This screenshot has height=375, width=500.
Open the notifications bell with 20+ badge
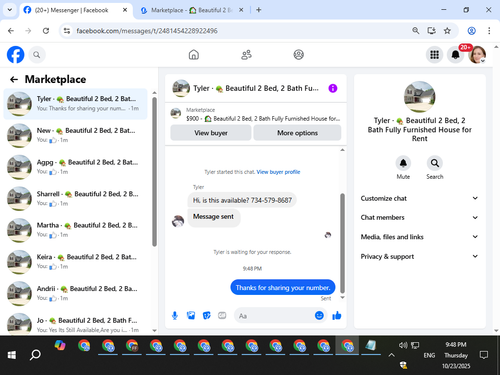point(456,55)
